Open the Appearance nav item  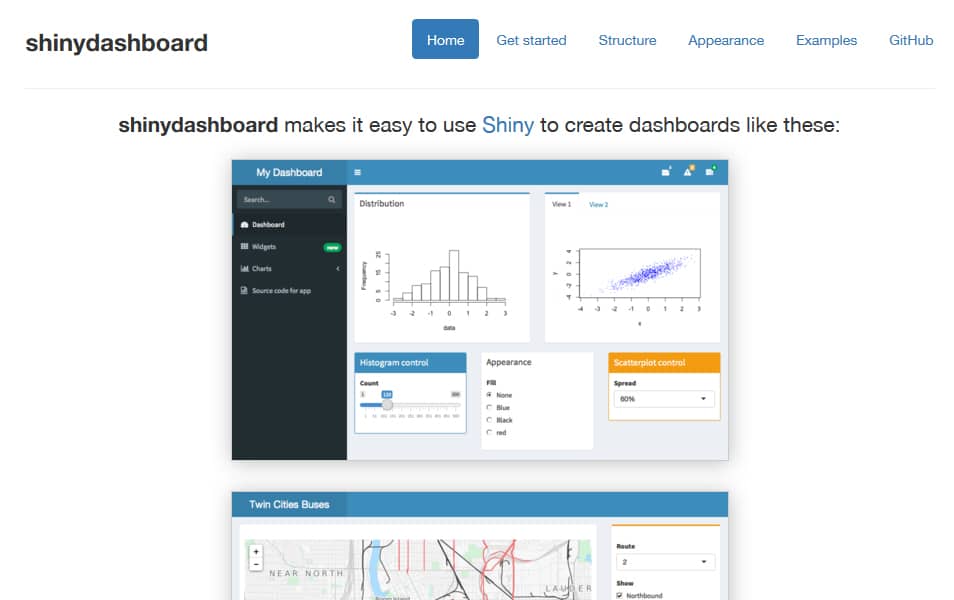(x=726, y=40)
